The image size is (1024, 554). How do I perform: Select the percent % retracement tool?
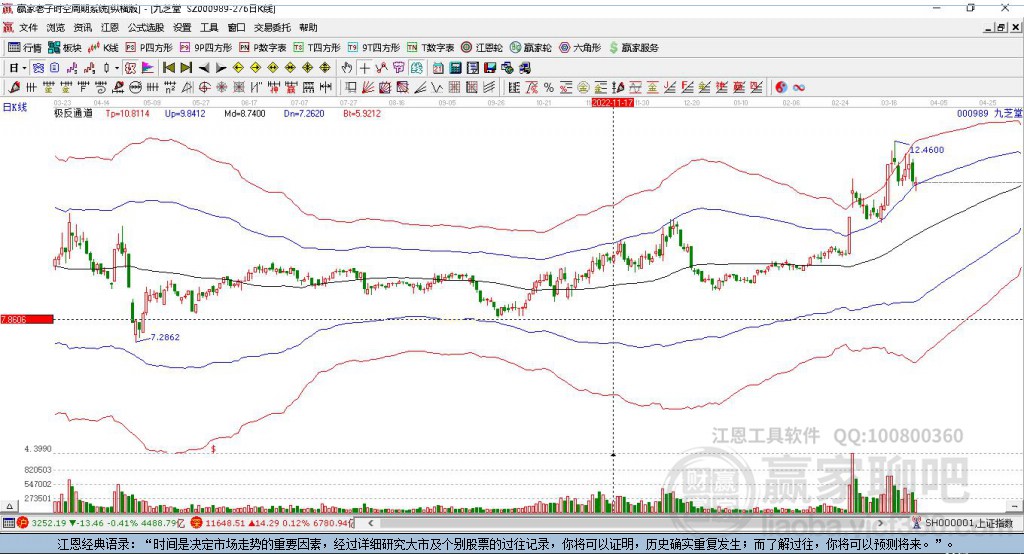[x=549, y=88]
